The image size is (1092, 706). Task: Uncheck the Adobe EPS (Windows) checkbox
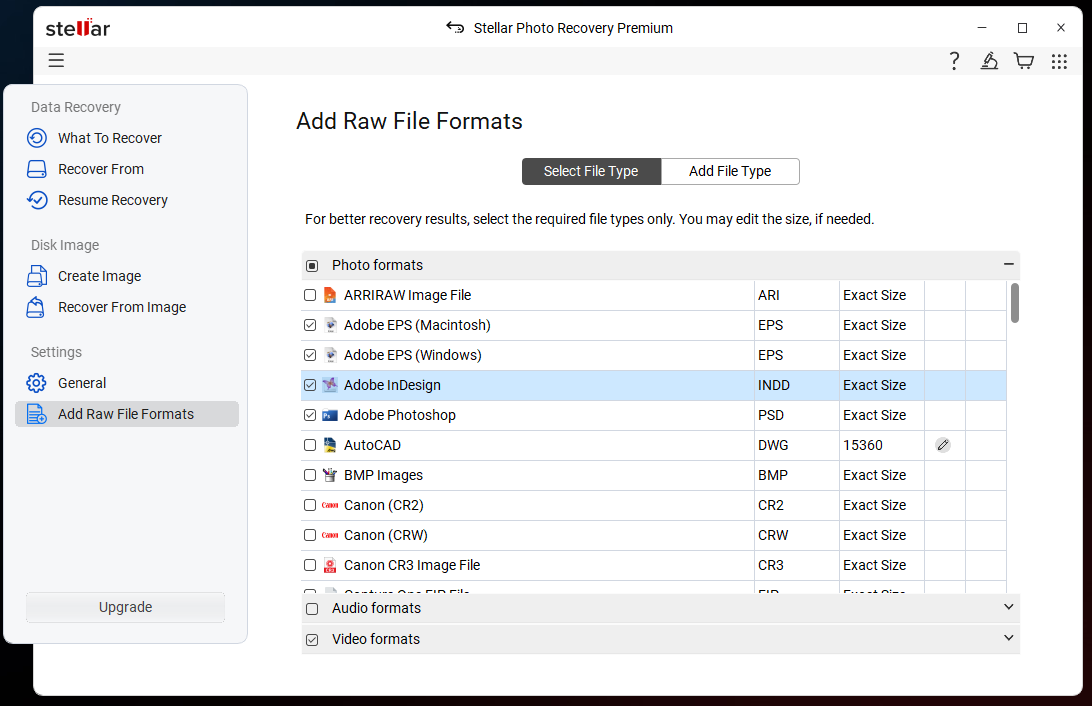click(x=310, y=355)
